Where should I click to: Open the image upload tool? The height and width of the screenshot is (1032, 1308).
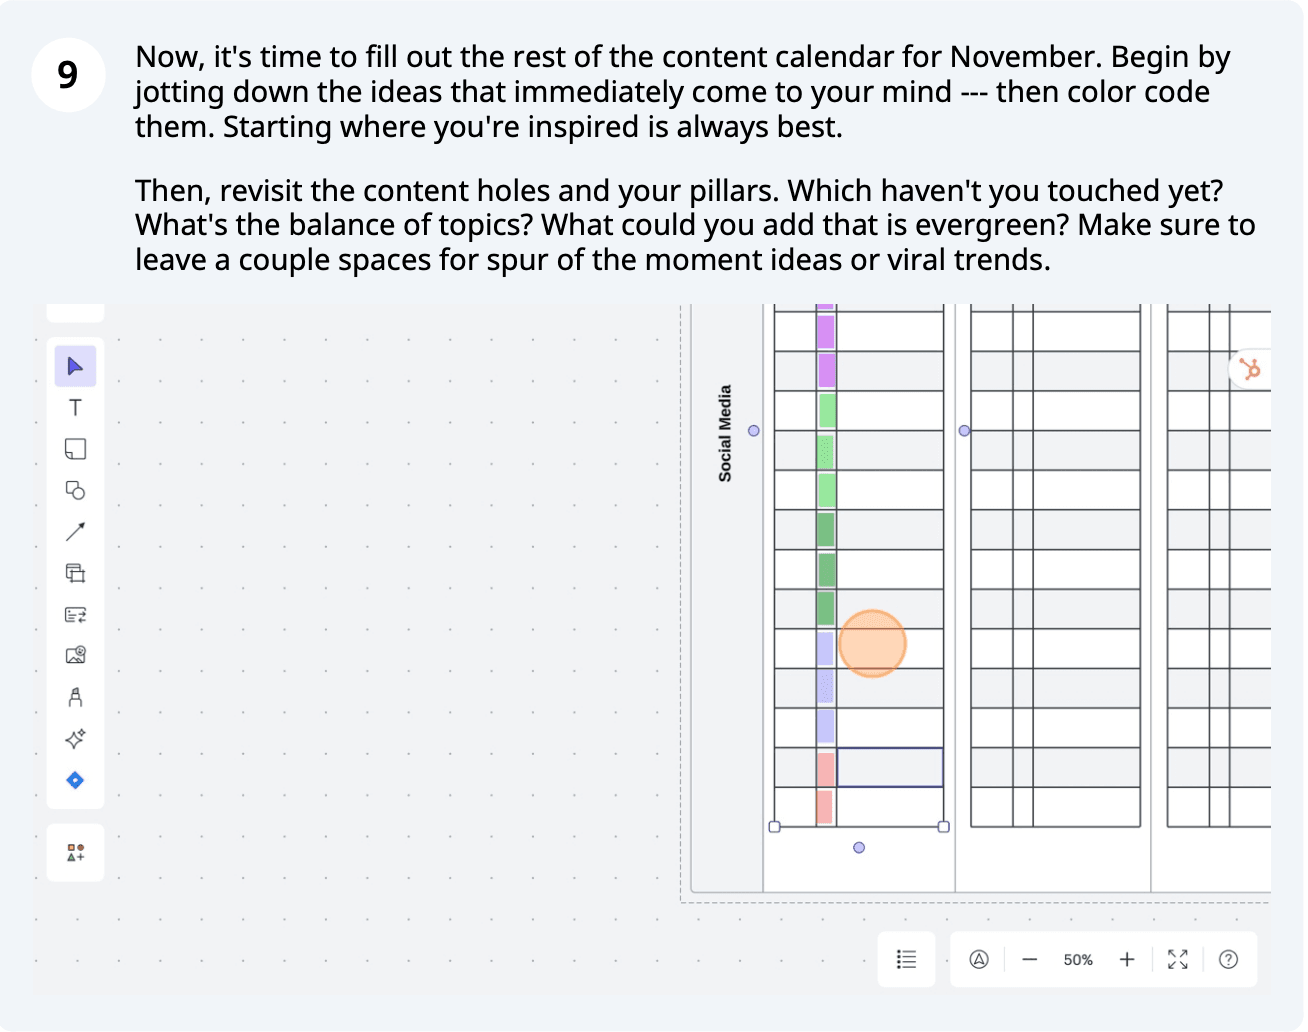click(75, 656)
